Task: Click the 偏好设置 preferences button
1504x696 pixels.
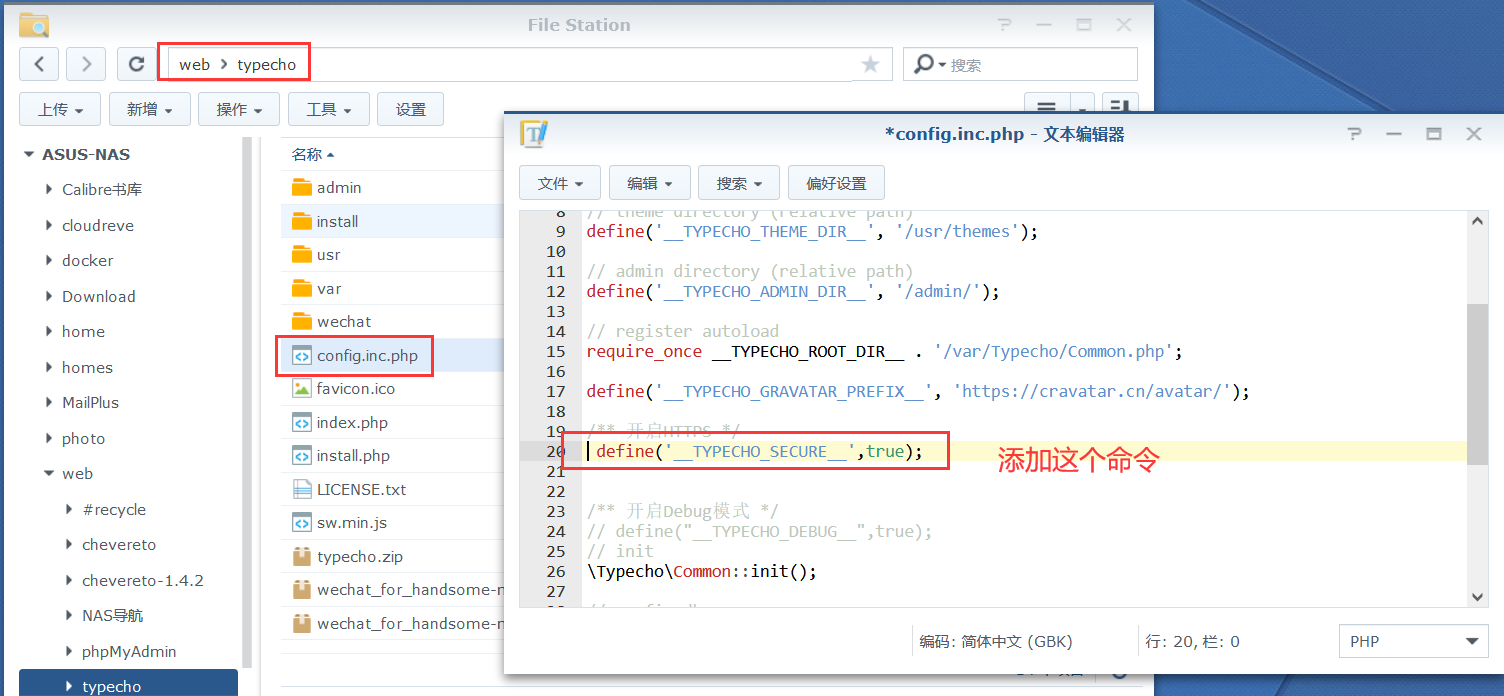Action: click(836, 184)
